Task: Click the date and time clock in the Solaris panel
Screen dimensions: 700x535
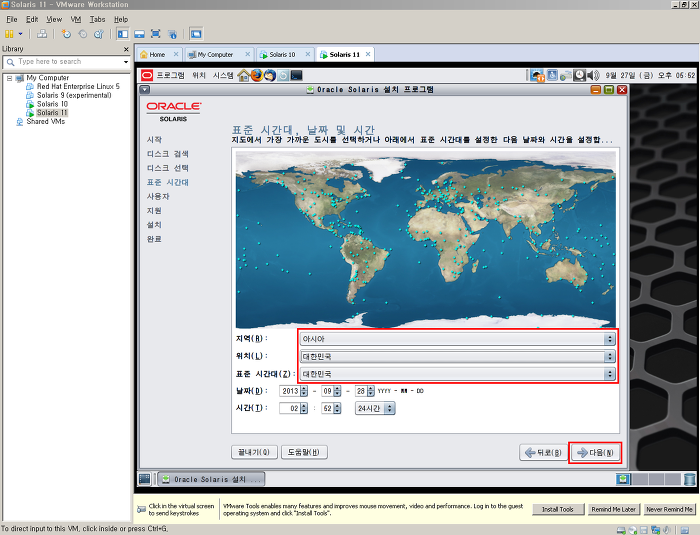Action: (650, 75)
